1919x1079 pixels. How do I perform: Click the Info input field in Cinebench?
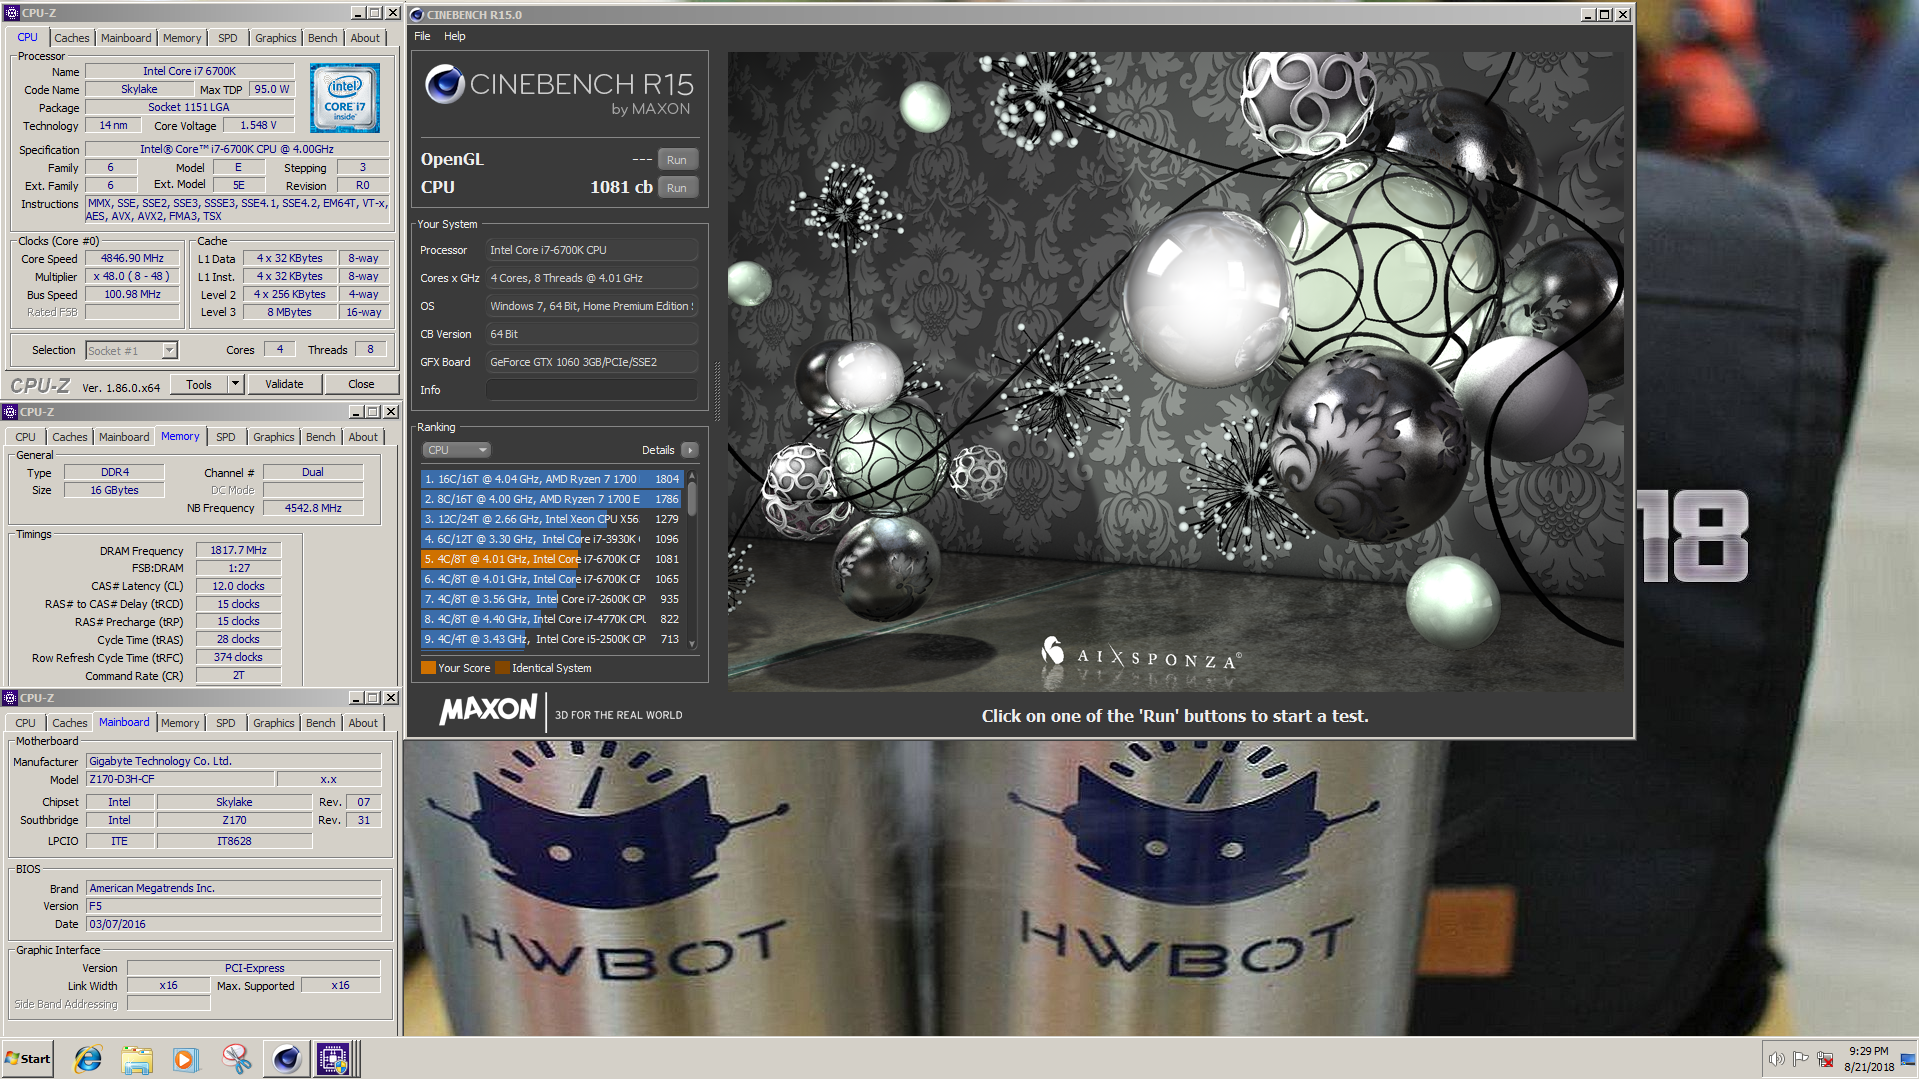(592, 390)
